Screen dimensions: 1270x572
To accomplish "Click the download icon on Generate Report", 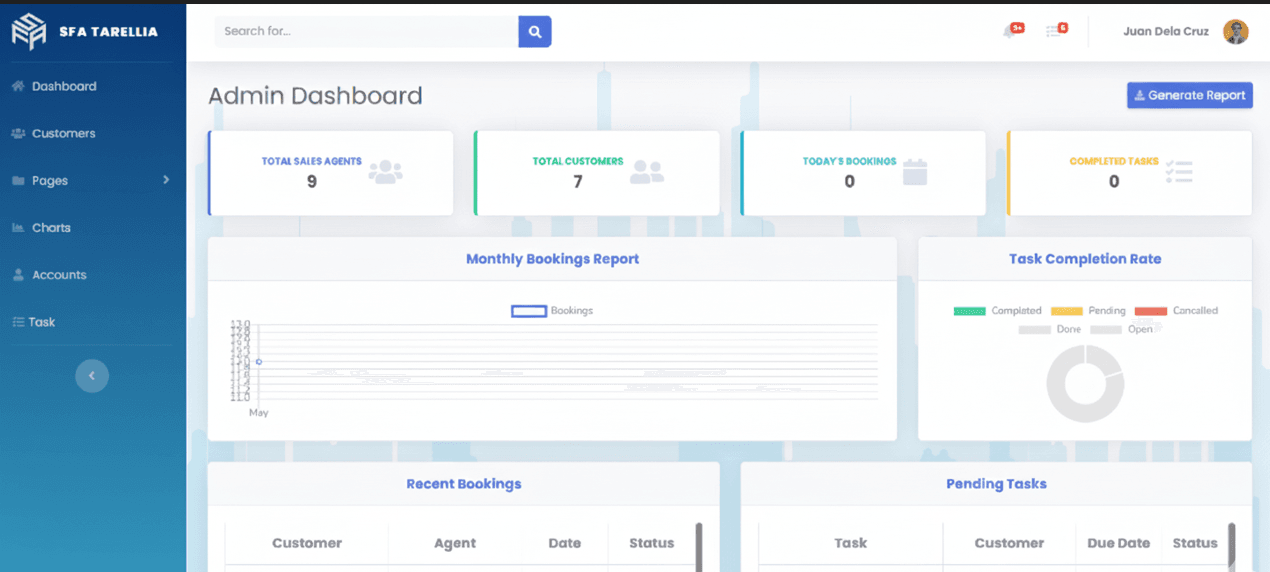I will pyautogui.click(x=1139, y=96).
